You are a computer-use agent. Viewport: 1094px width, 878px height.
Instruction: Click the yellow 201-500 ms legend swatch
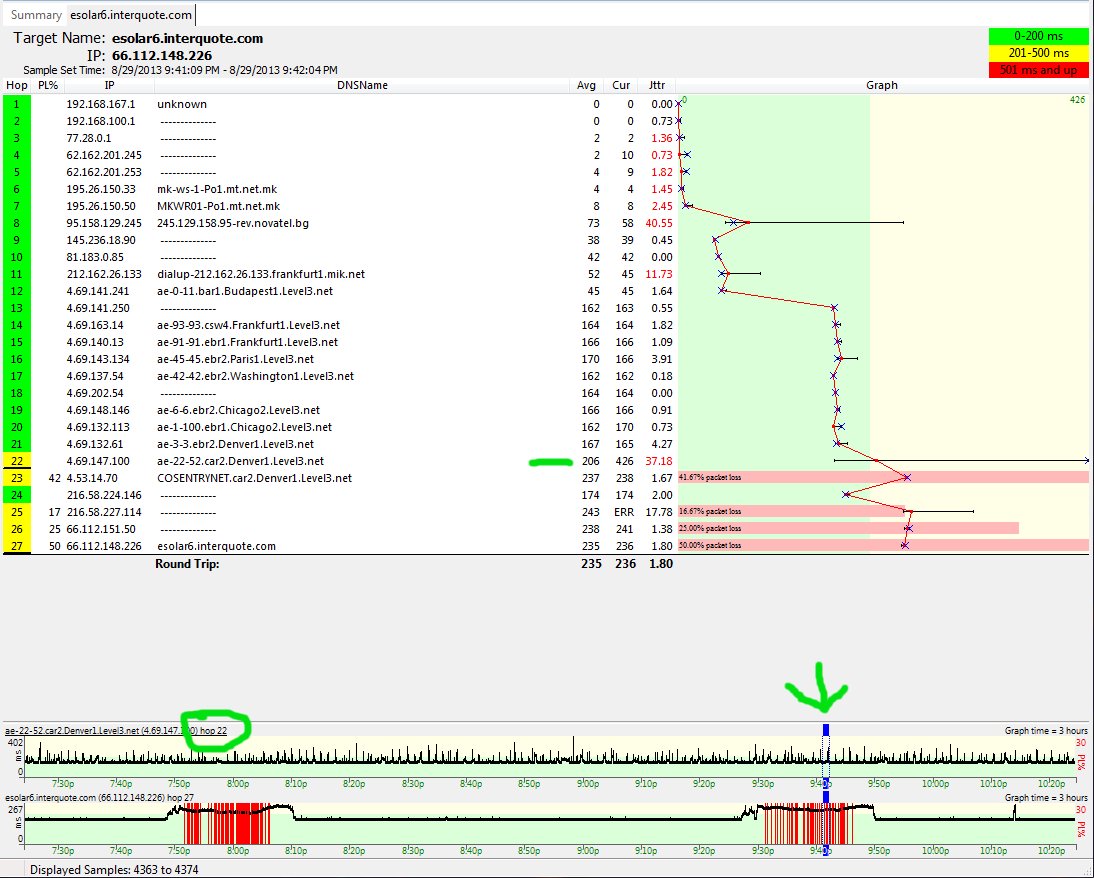coord(1038,53)
